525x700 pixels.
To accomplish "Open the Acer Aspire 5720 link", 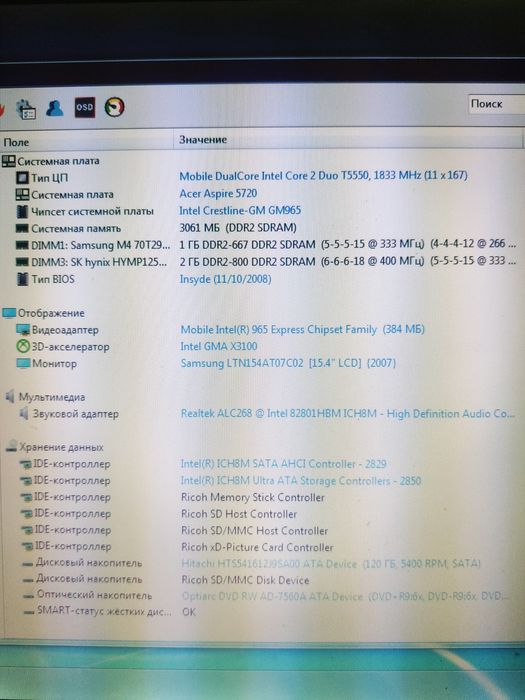I will click(218, 193).
